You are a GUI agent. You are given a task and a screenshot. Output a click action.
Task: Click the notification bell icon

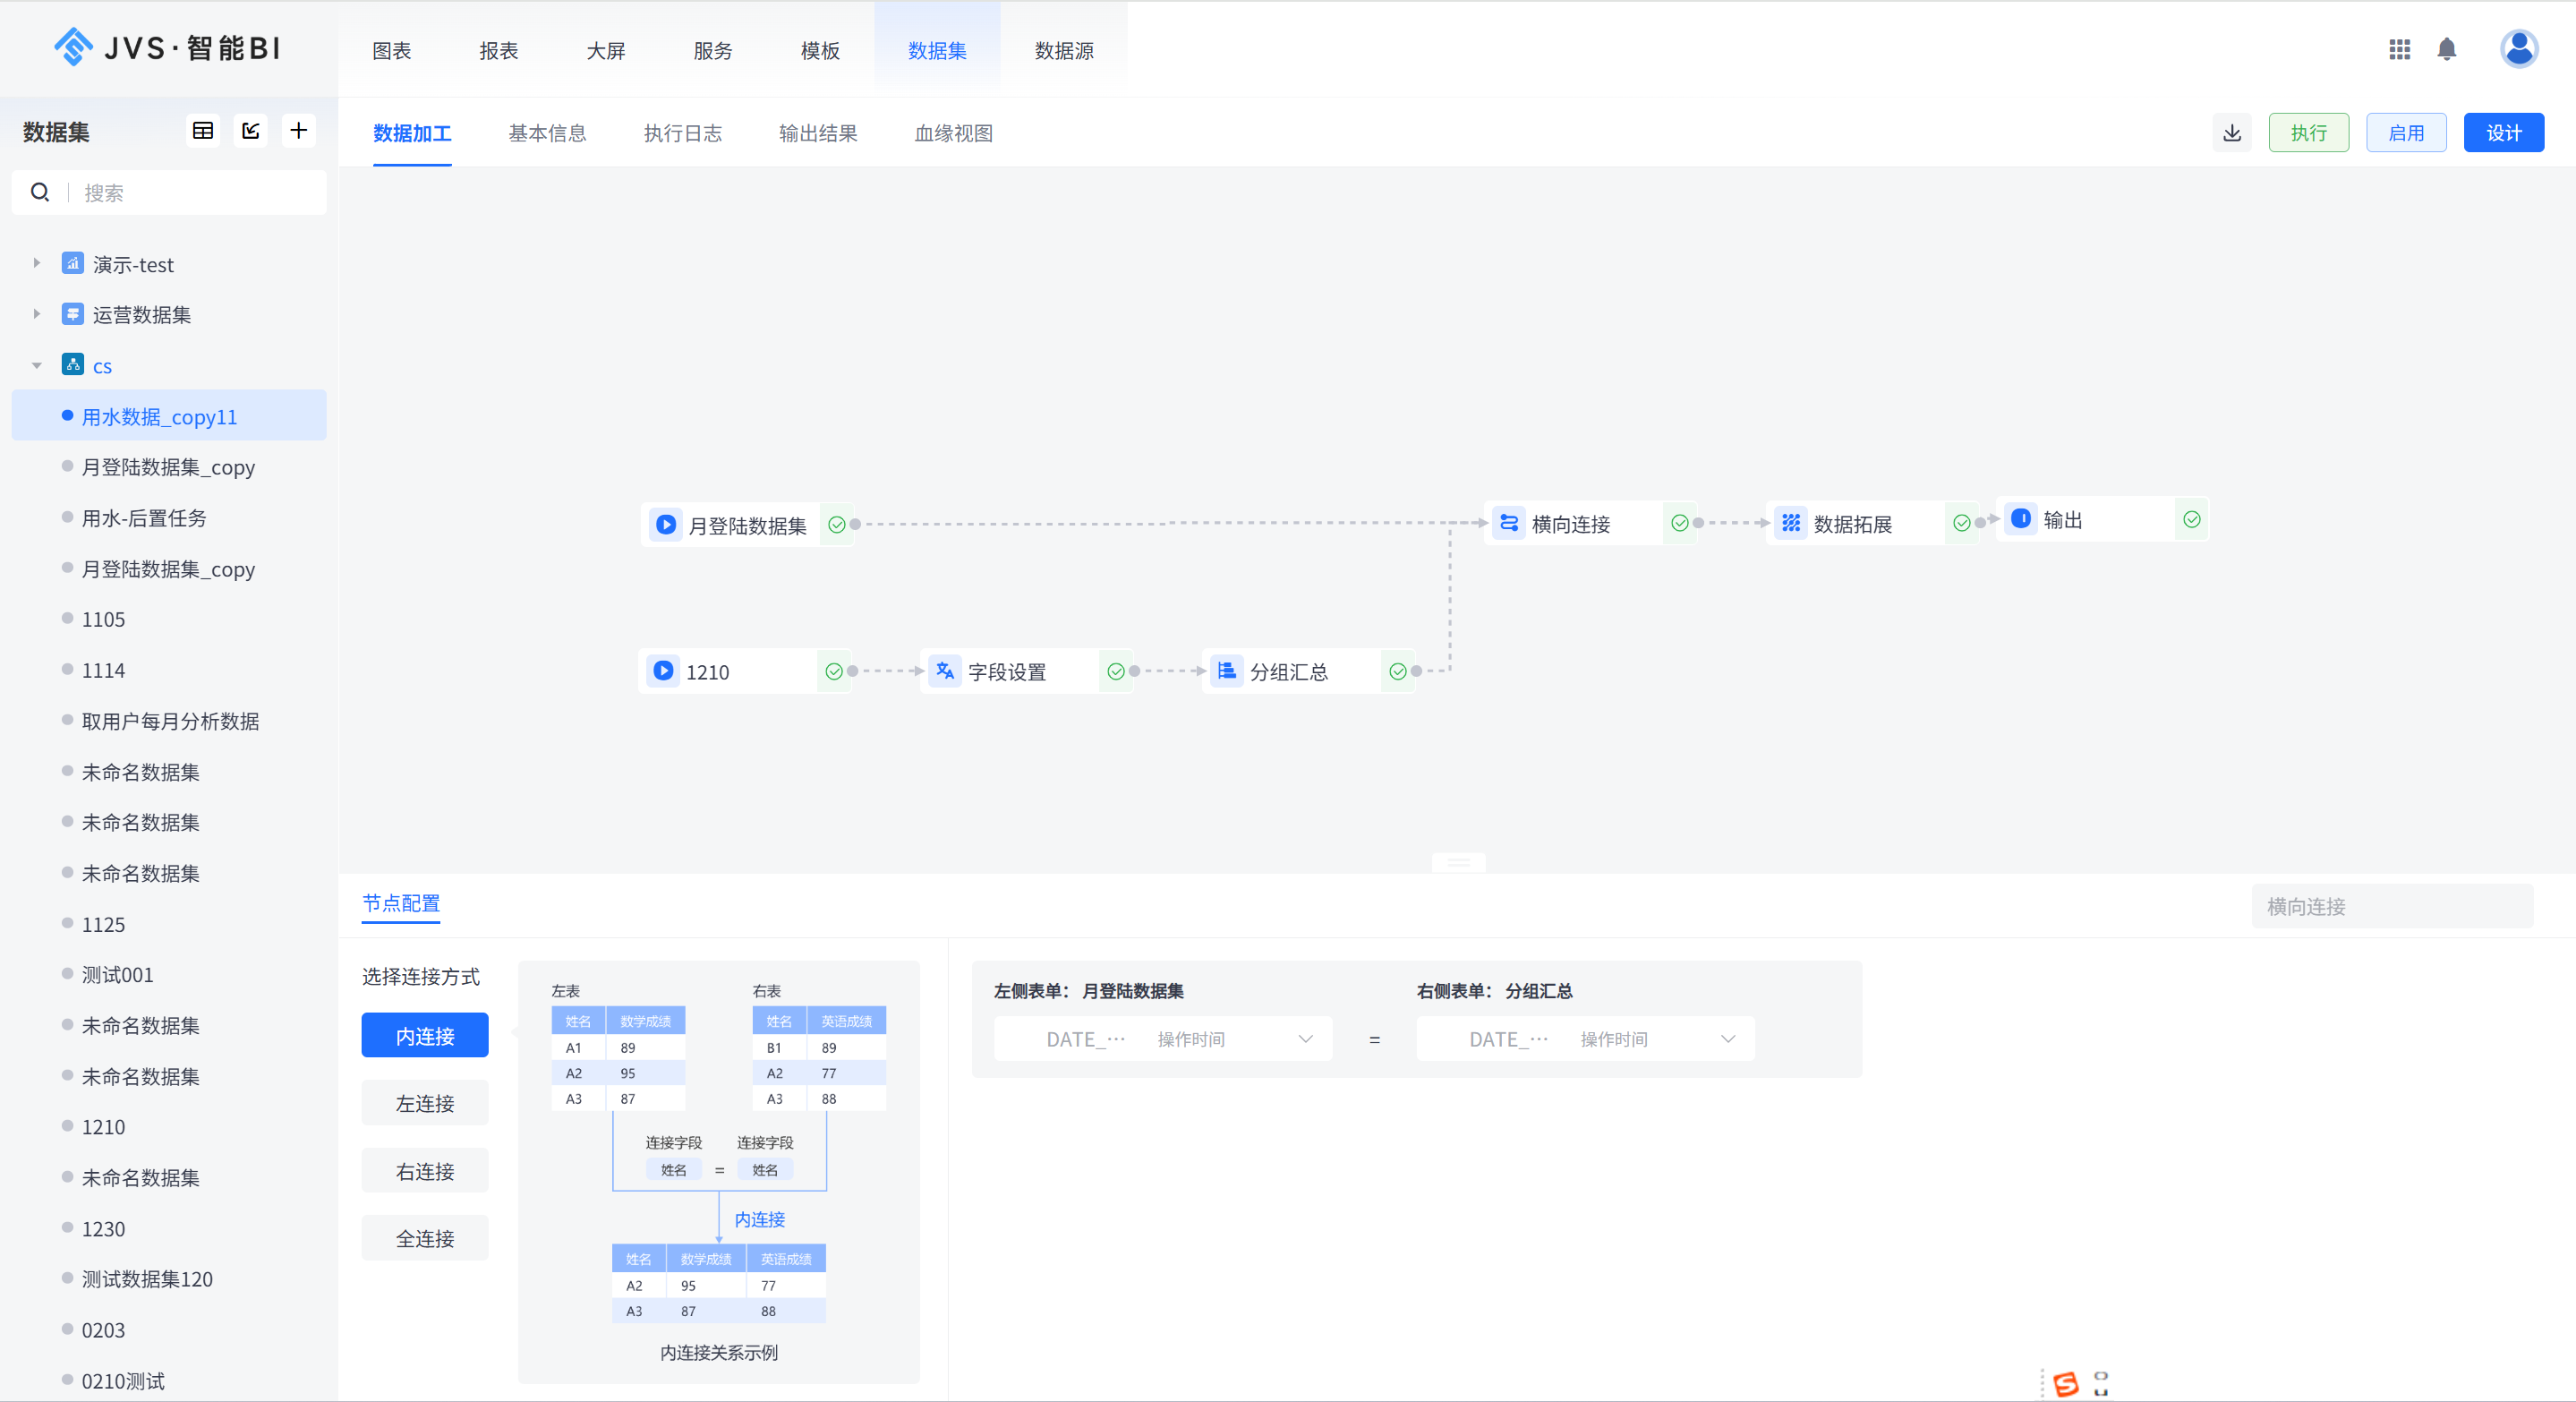[2446, 49]
